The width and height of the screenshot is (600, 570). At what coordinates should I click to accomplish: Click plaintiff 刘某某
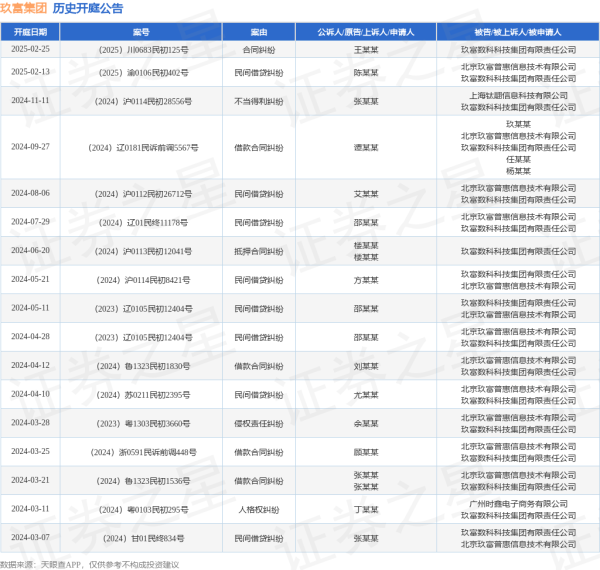coord(366,366)
